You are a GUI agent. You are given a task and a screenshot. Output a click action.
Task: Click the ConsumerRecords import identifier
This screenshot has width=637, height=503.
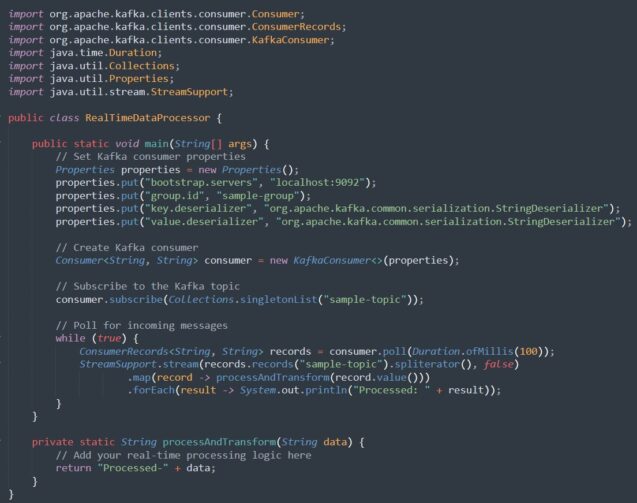(296, 27)
